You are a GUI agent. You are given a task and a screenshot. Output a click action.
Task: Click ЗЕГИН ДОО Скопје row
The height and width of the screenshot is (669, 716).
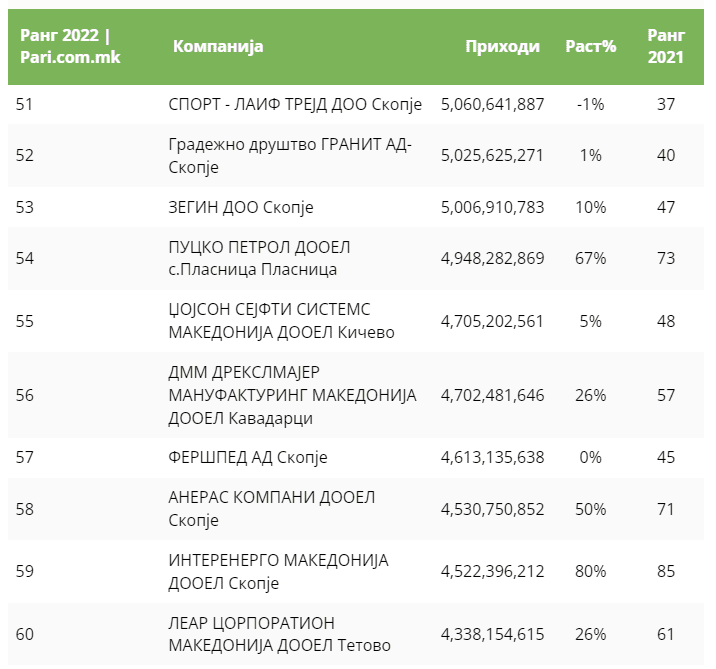pyautogui.click(x=241, y=207)
